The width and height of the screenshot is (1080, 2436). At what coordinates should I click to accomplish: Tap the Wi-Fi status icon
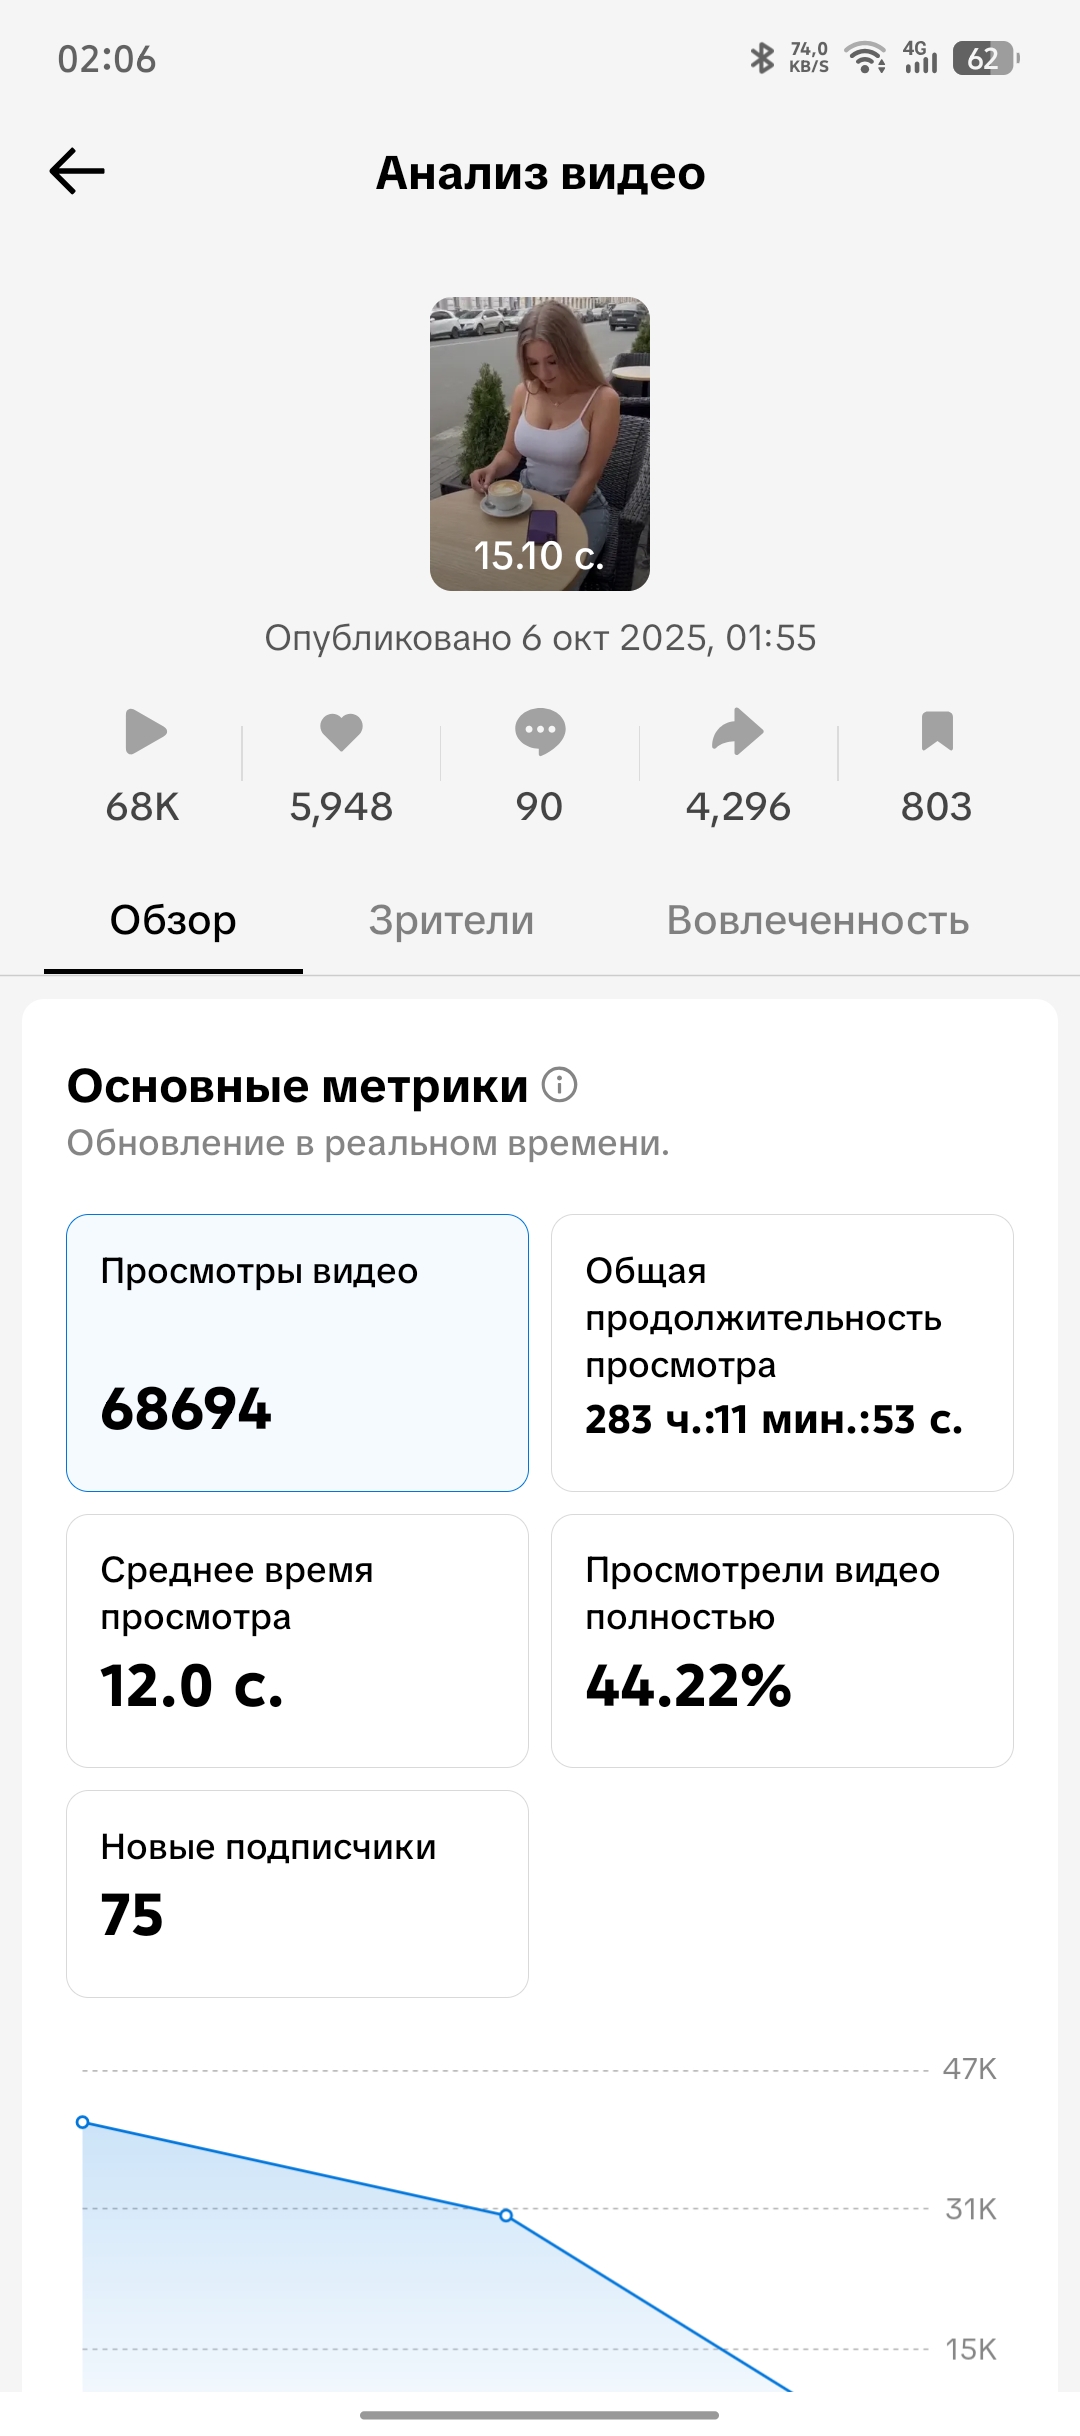pyautogui.click(x=865, y=59)
